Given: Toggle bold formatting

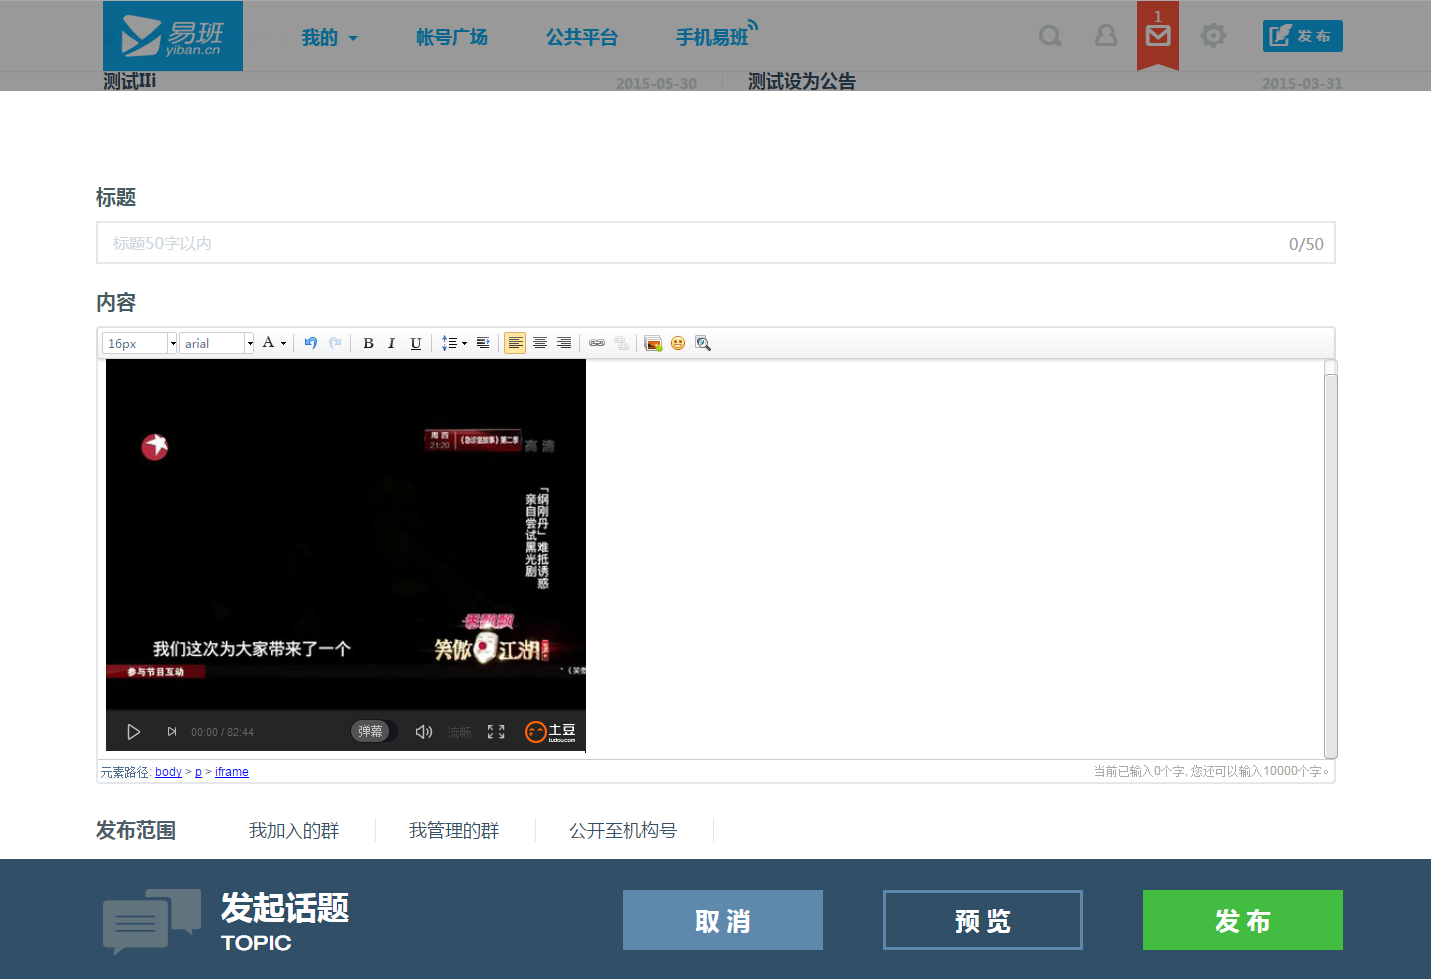Looking at the screenshot, I should 368,343.
